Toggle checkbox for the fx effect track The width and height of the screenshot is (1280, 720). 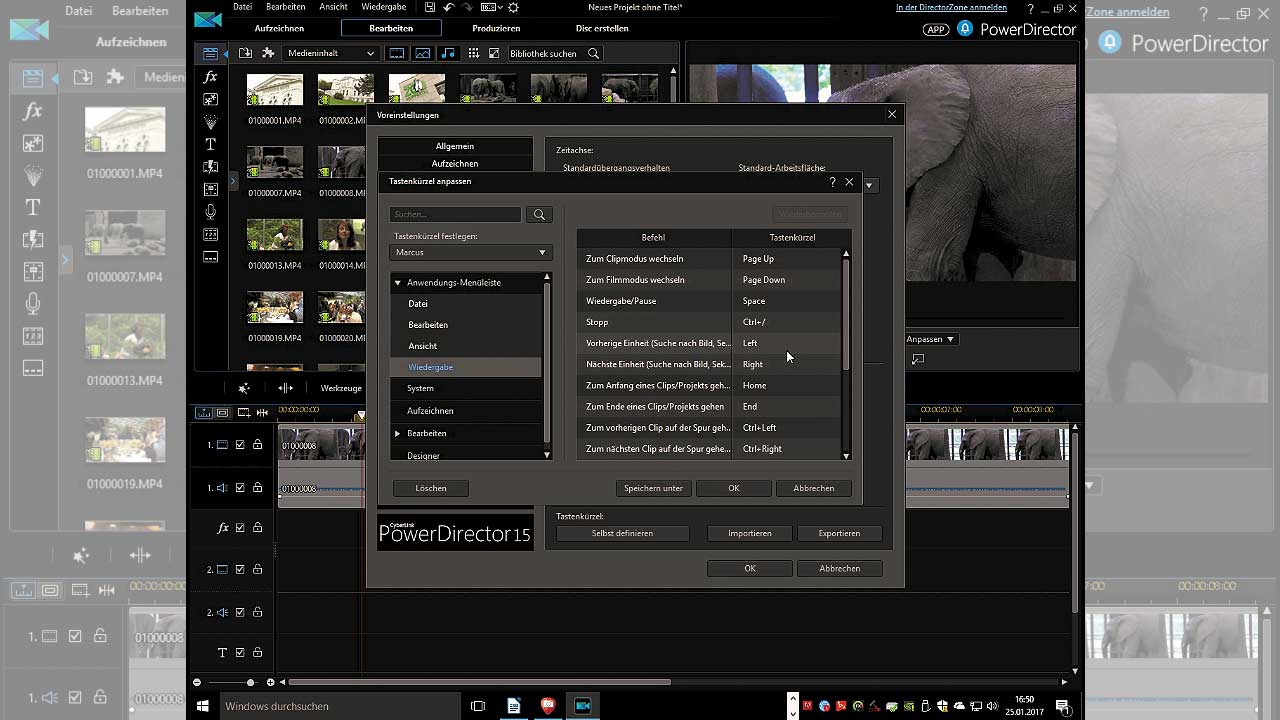240,528
